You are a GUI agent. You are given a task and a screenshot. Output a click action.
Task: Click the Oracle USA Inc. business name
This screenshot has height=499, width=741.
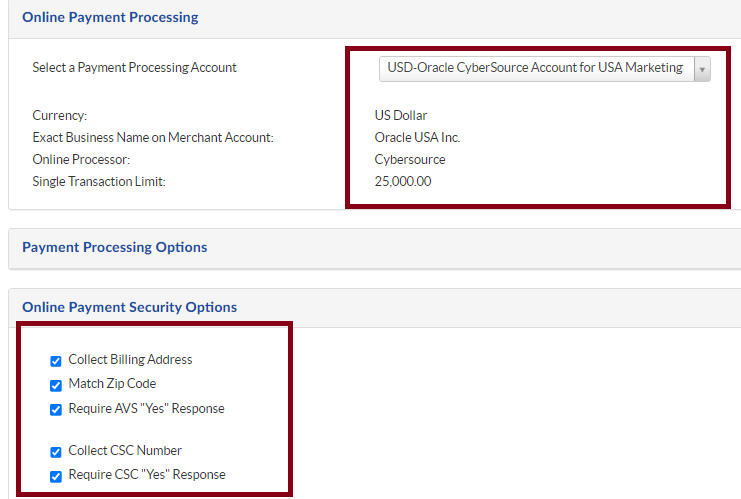(417, 137)
